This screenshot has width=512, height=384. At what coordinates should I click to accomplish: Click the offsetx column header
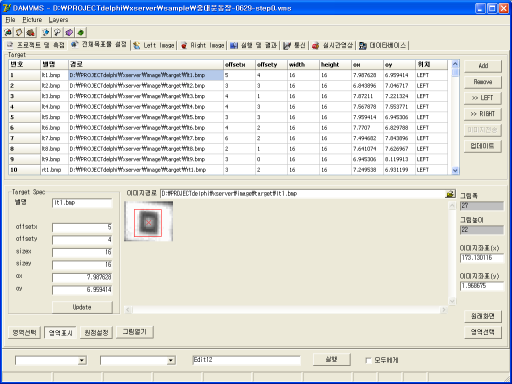[x=239, y=65]
